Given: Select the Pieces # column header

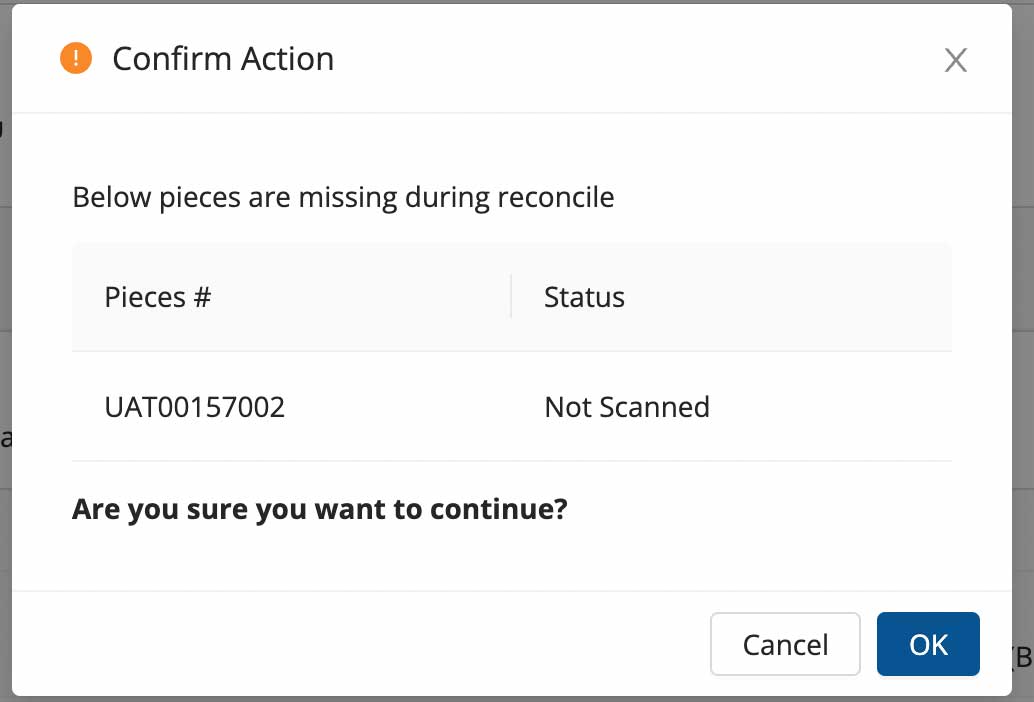Looking at the screenshot, I should (158, 297).
